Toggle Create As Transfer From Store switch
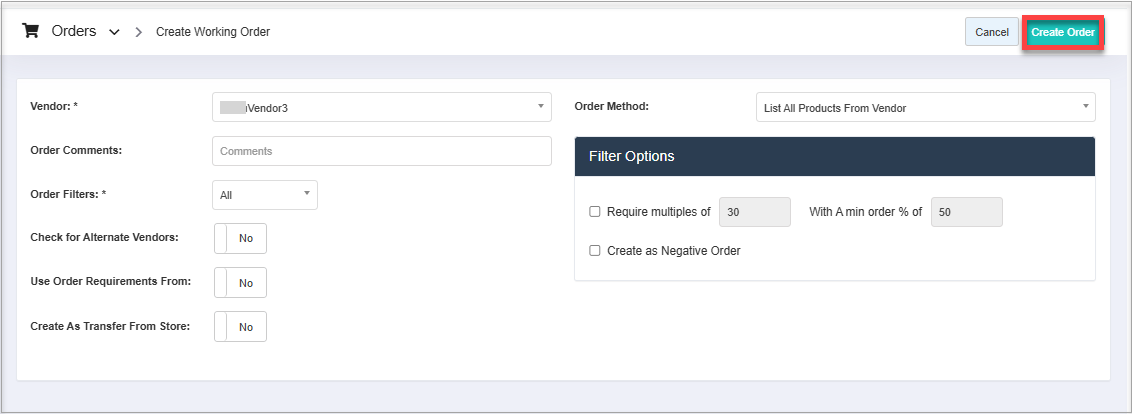The width and height of the screenshot is (1132, 414). coord(240,327)
